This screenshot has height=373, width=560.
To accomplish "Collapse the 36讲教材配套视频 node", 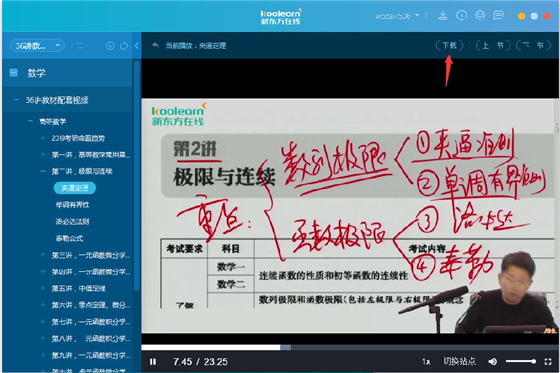I will 16,100.
